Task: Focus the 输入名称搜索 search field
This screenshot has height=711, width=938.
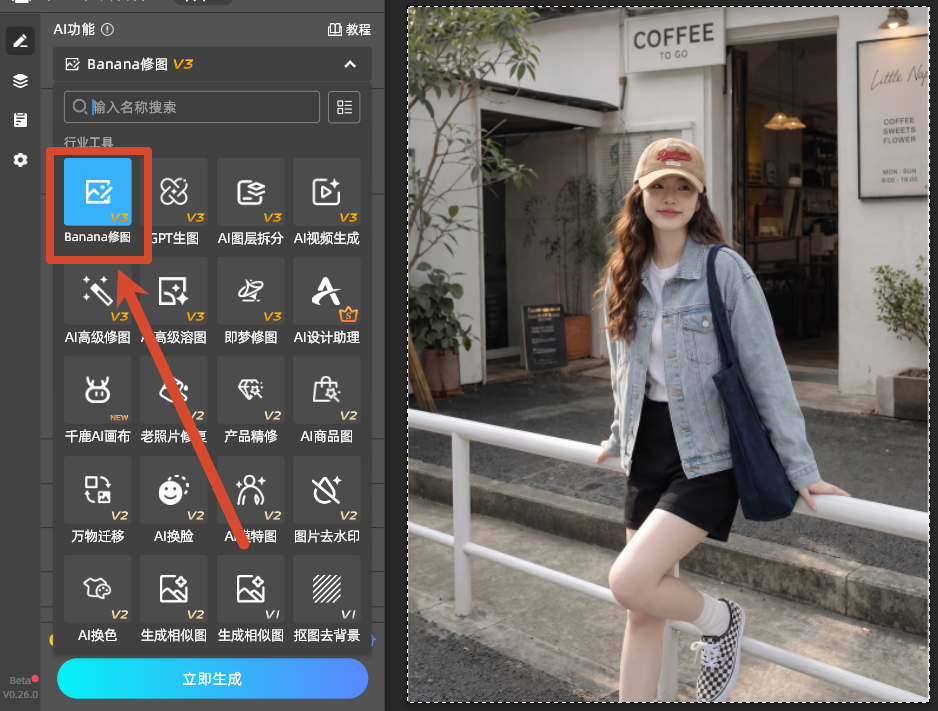Action: pyautogui.click(x=192, y=107)
